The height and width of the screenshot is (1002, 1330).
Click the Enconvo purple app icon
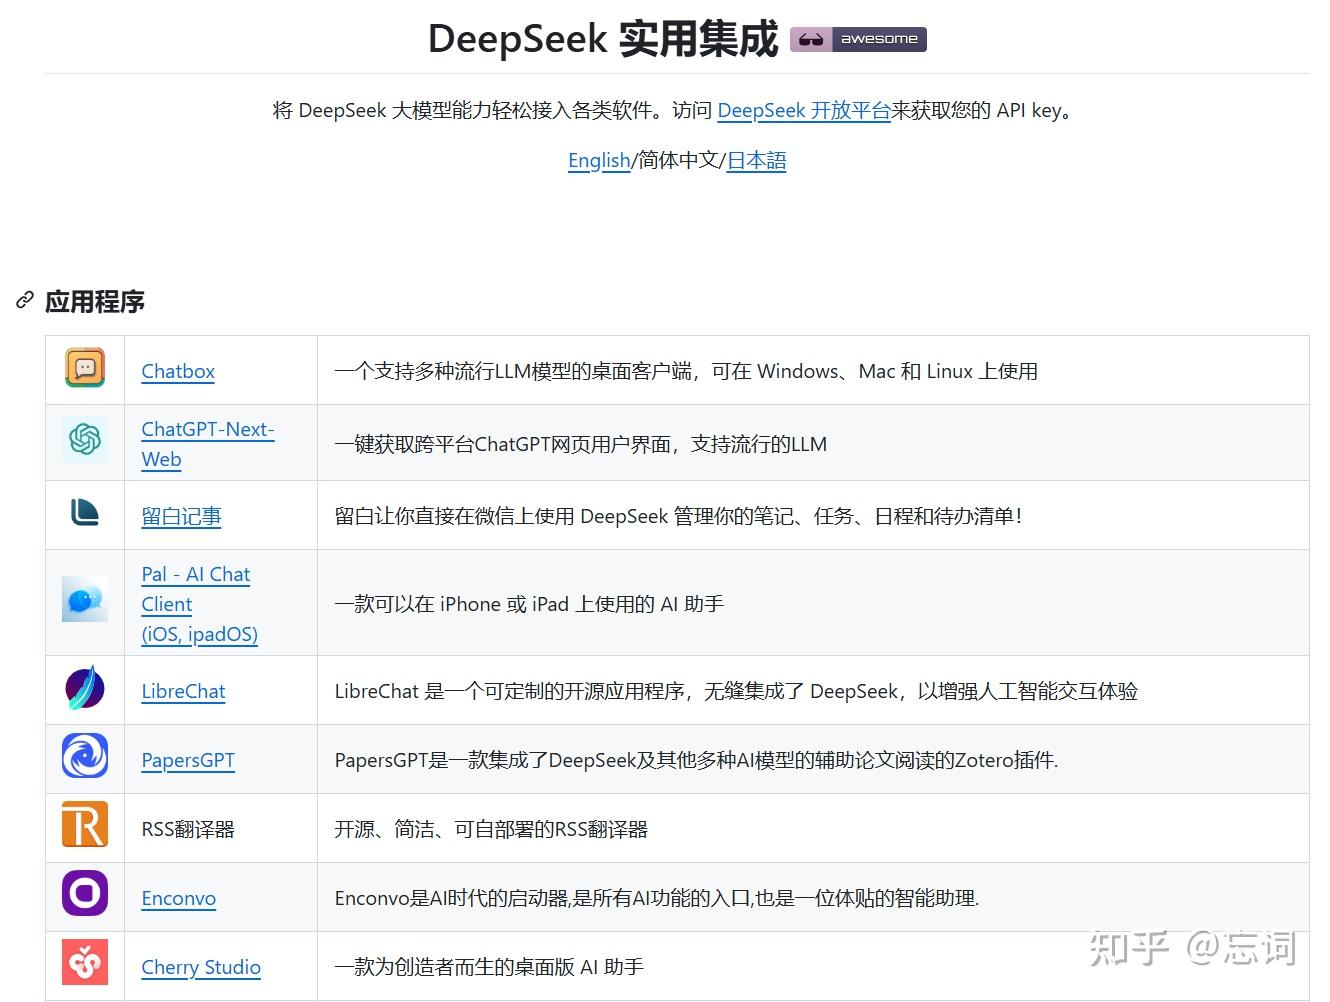84,893
